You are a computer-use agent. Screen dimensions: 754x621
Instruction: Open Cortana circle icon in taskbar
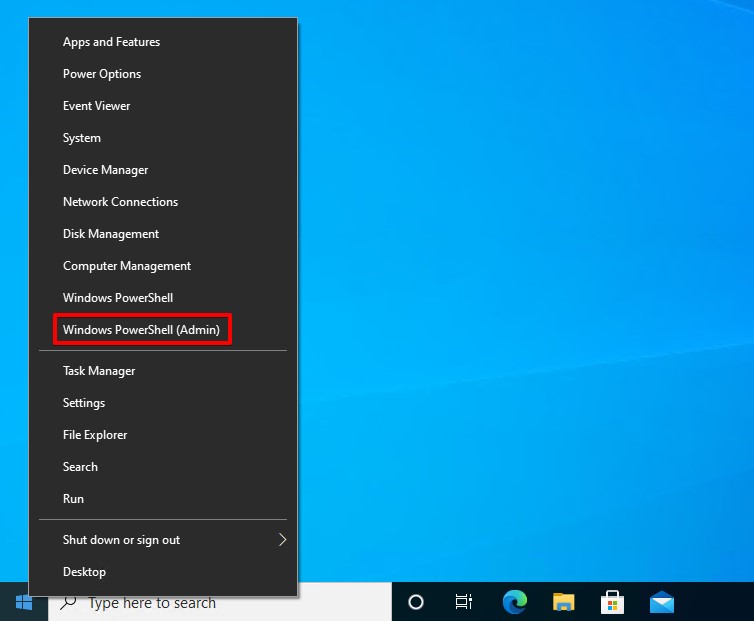click(x=416, y=602)
